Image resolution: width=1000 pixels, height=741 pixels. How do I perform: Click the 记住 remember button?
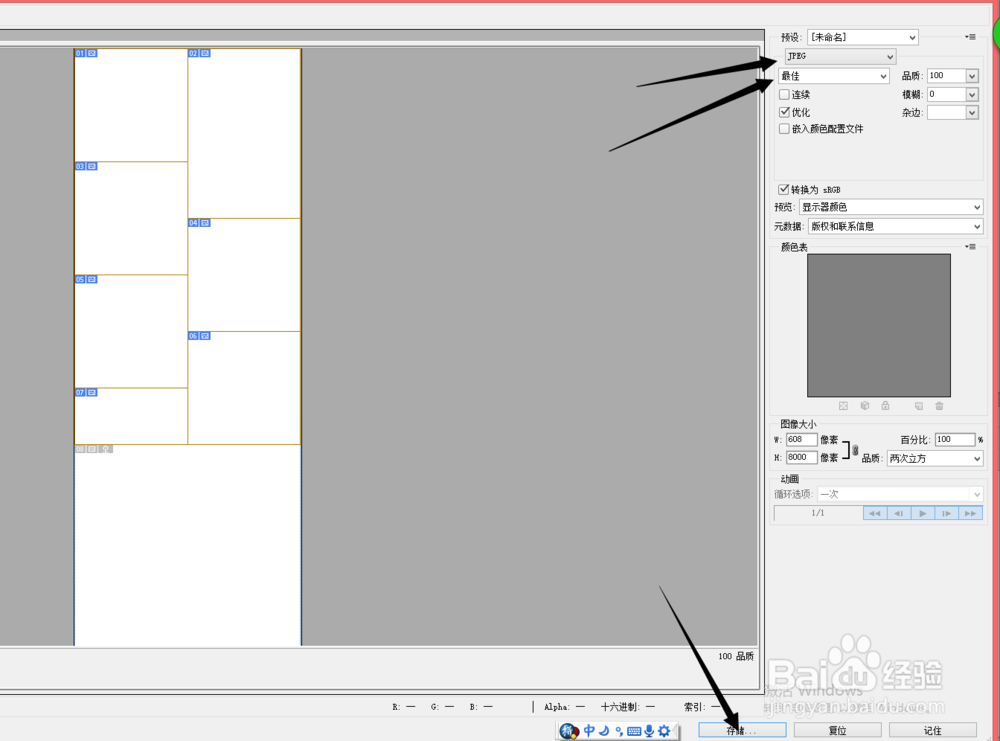(932, 730)
